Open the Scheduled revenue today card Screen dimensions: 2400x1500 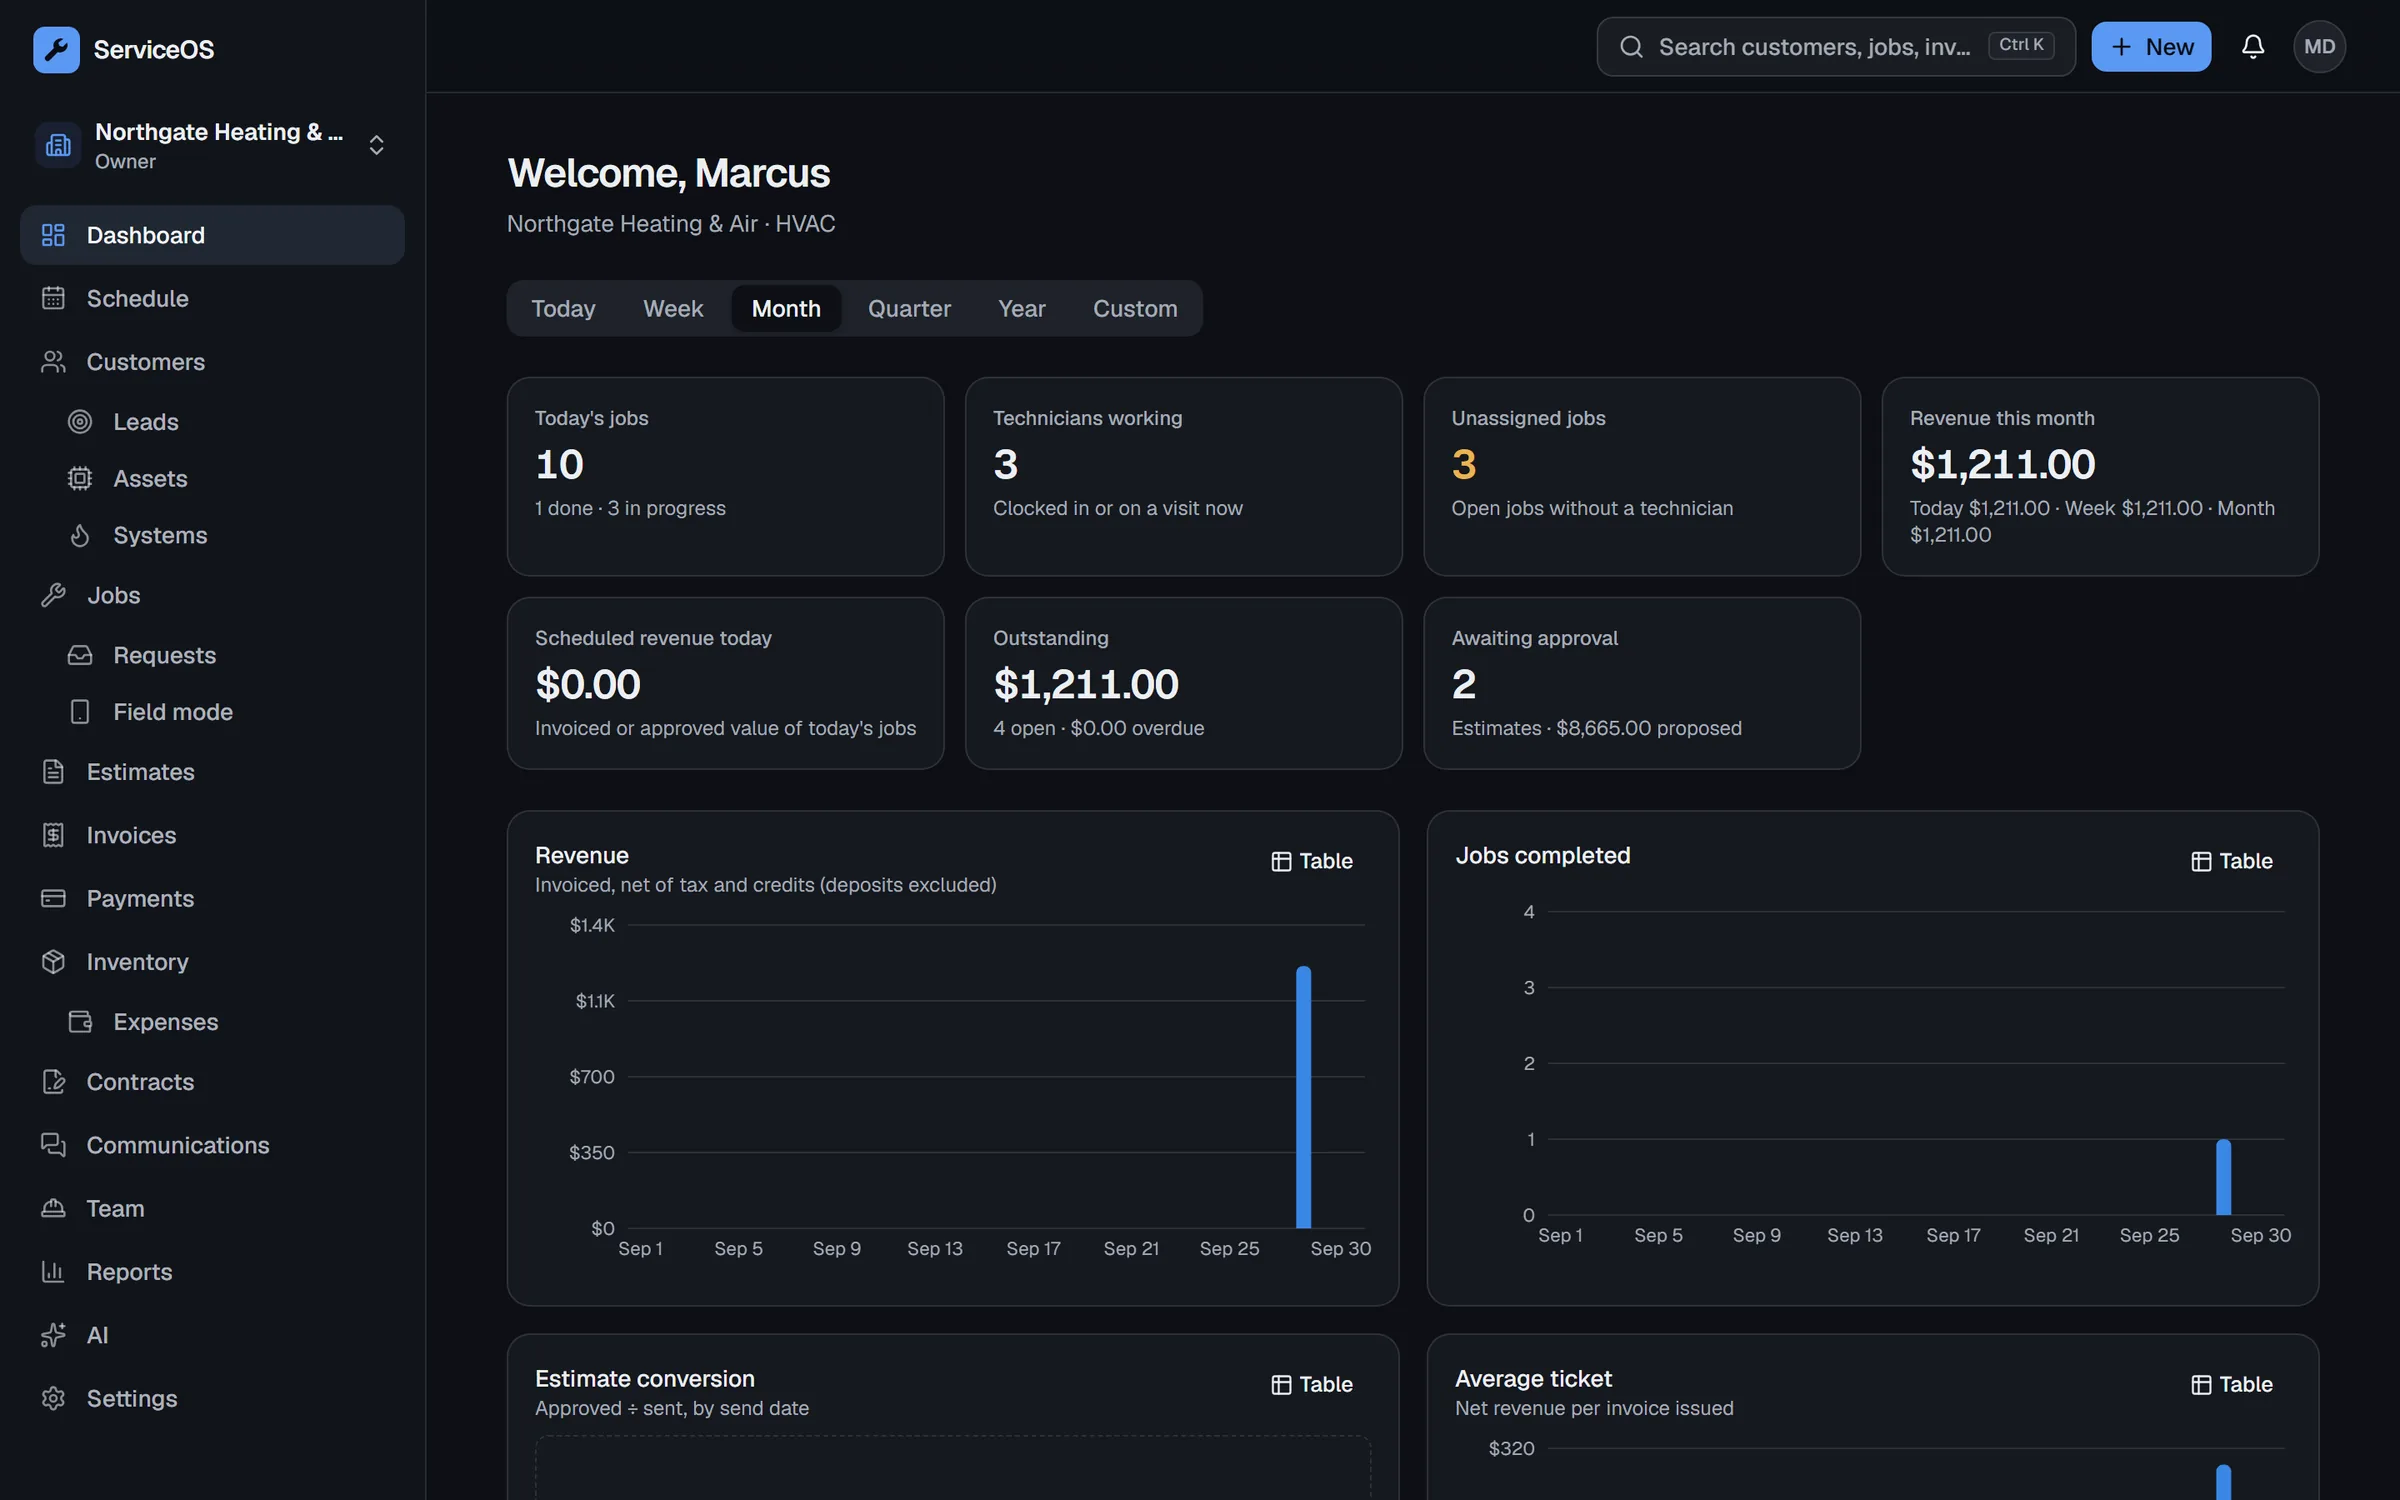coord(725,683)
